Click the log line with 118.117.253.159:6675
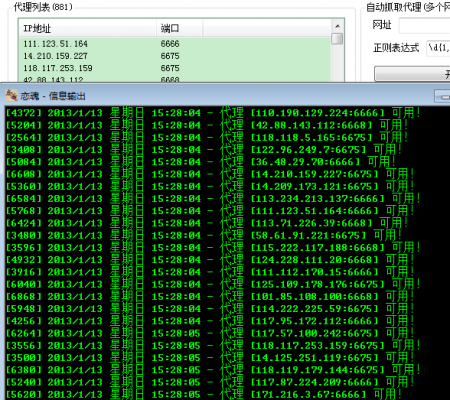The height and width of the screenshot is (400, 450). tap(213, 346)
